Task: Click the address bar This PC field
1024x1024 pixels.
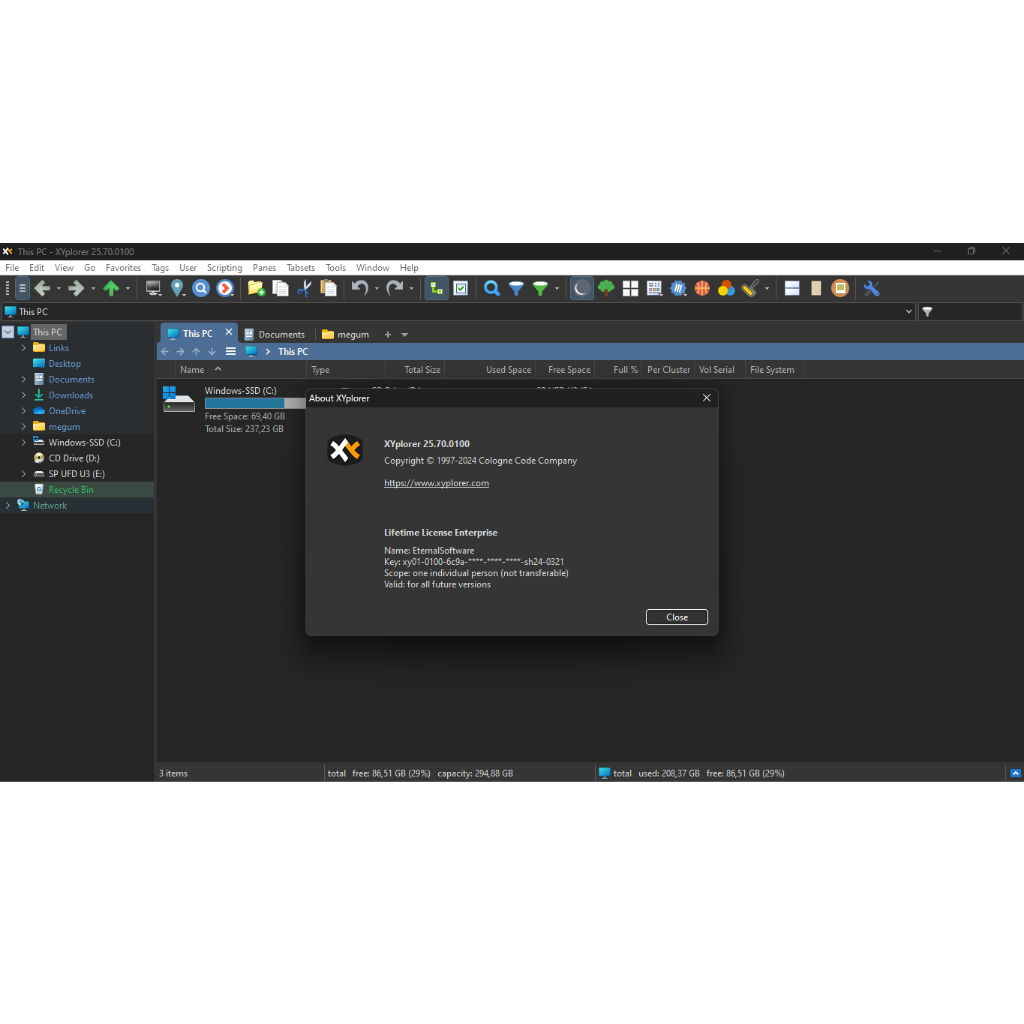Action: 458,312
